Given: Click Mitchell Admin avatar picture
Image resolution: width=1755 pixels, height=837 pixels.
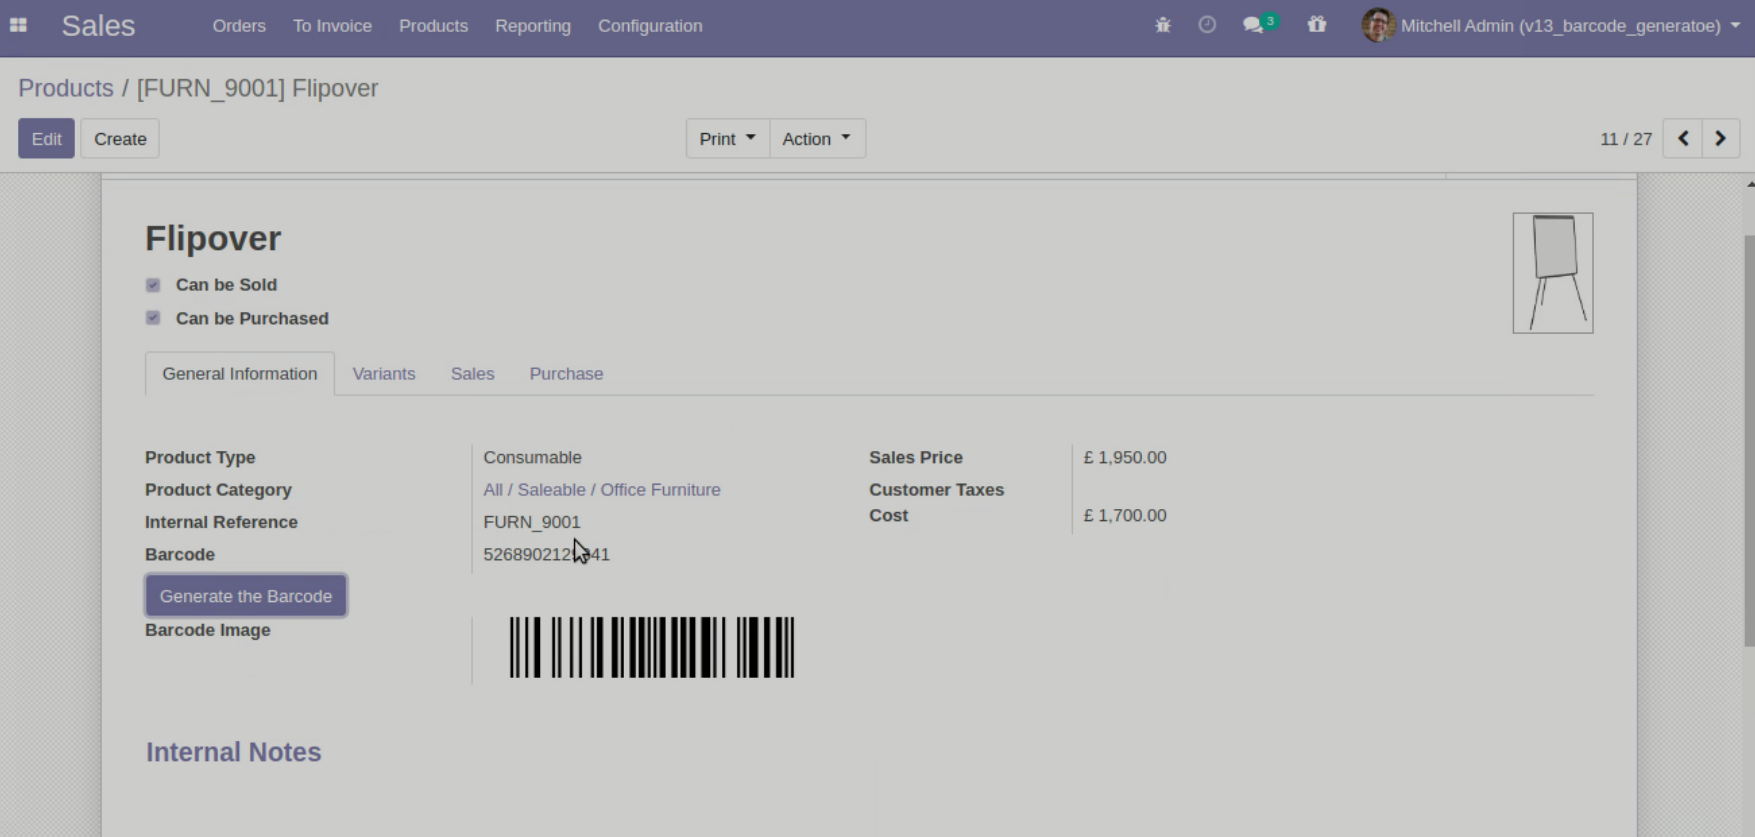Looking at the screenshot, I should [x=1378, y=26].
